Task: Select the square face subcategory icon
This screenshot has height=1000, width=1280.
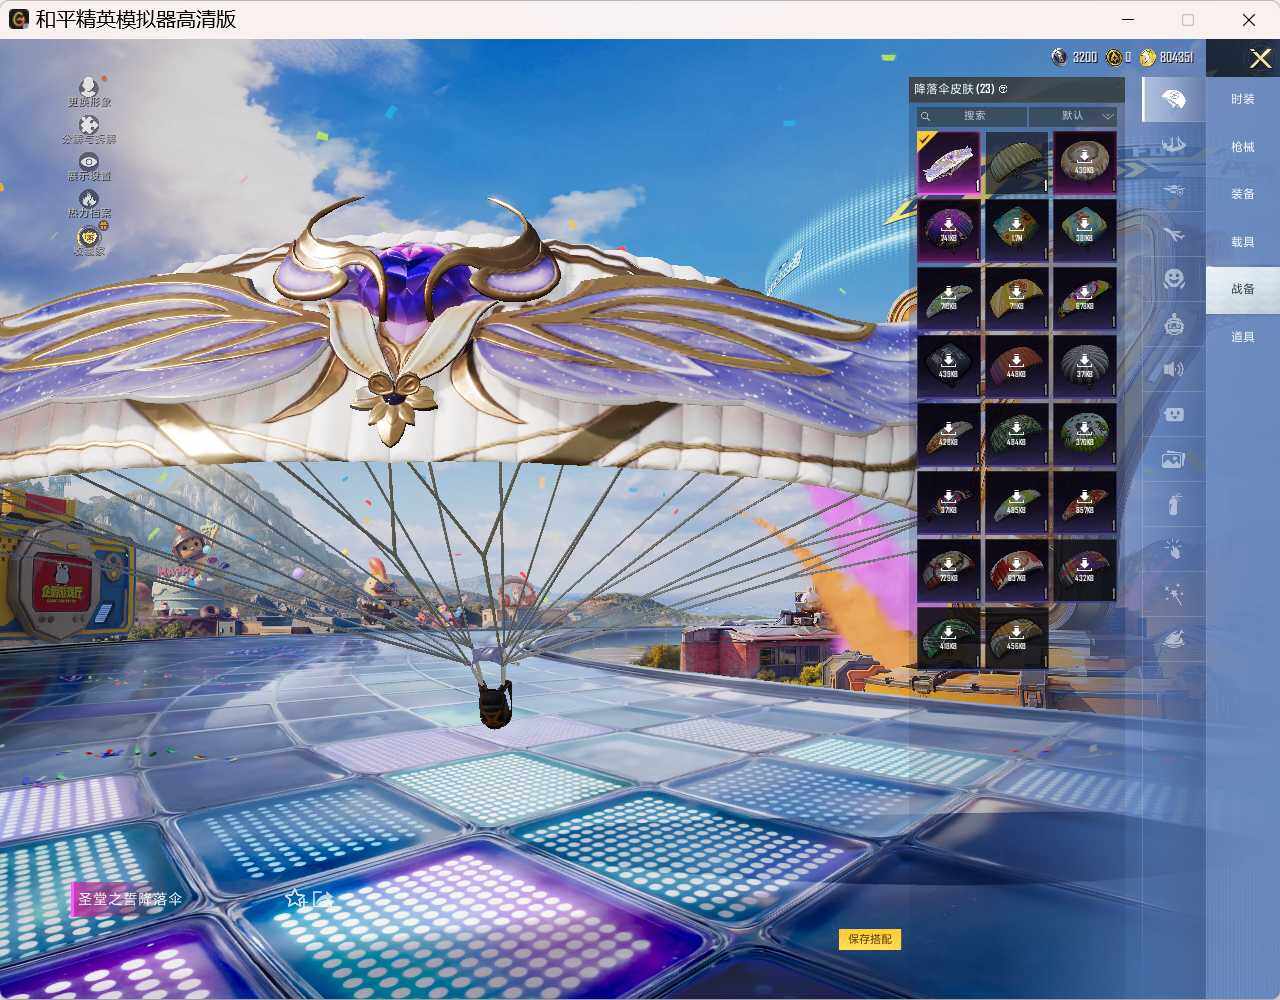Action: [1174, 414]
